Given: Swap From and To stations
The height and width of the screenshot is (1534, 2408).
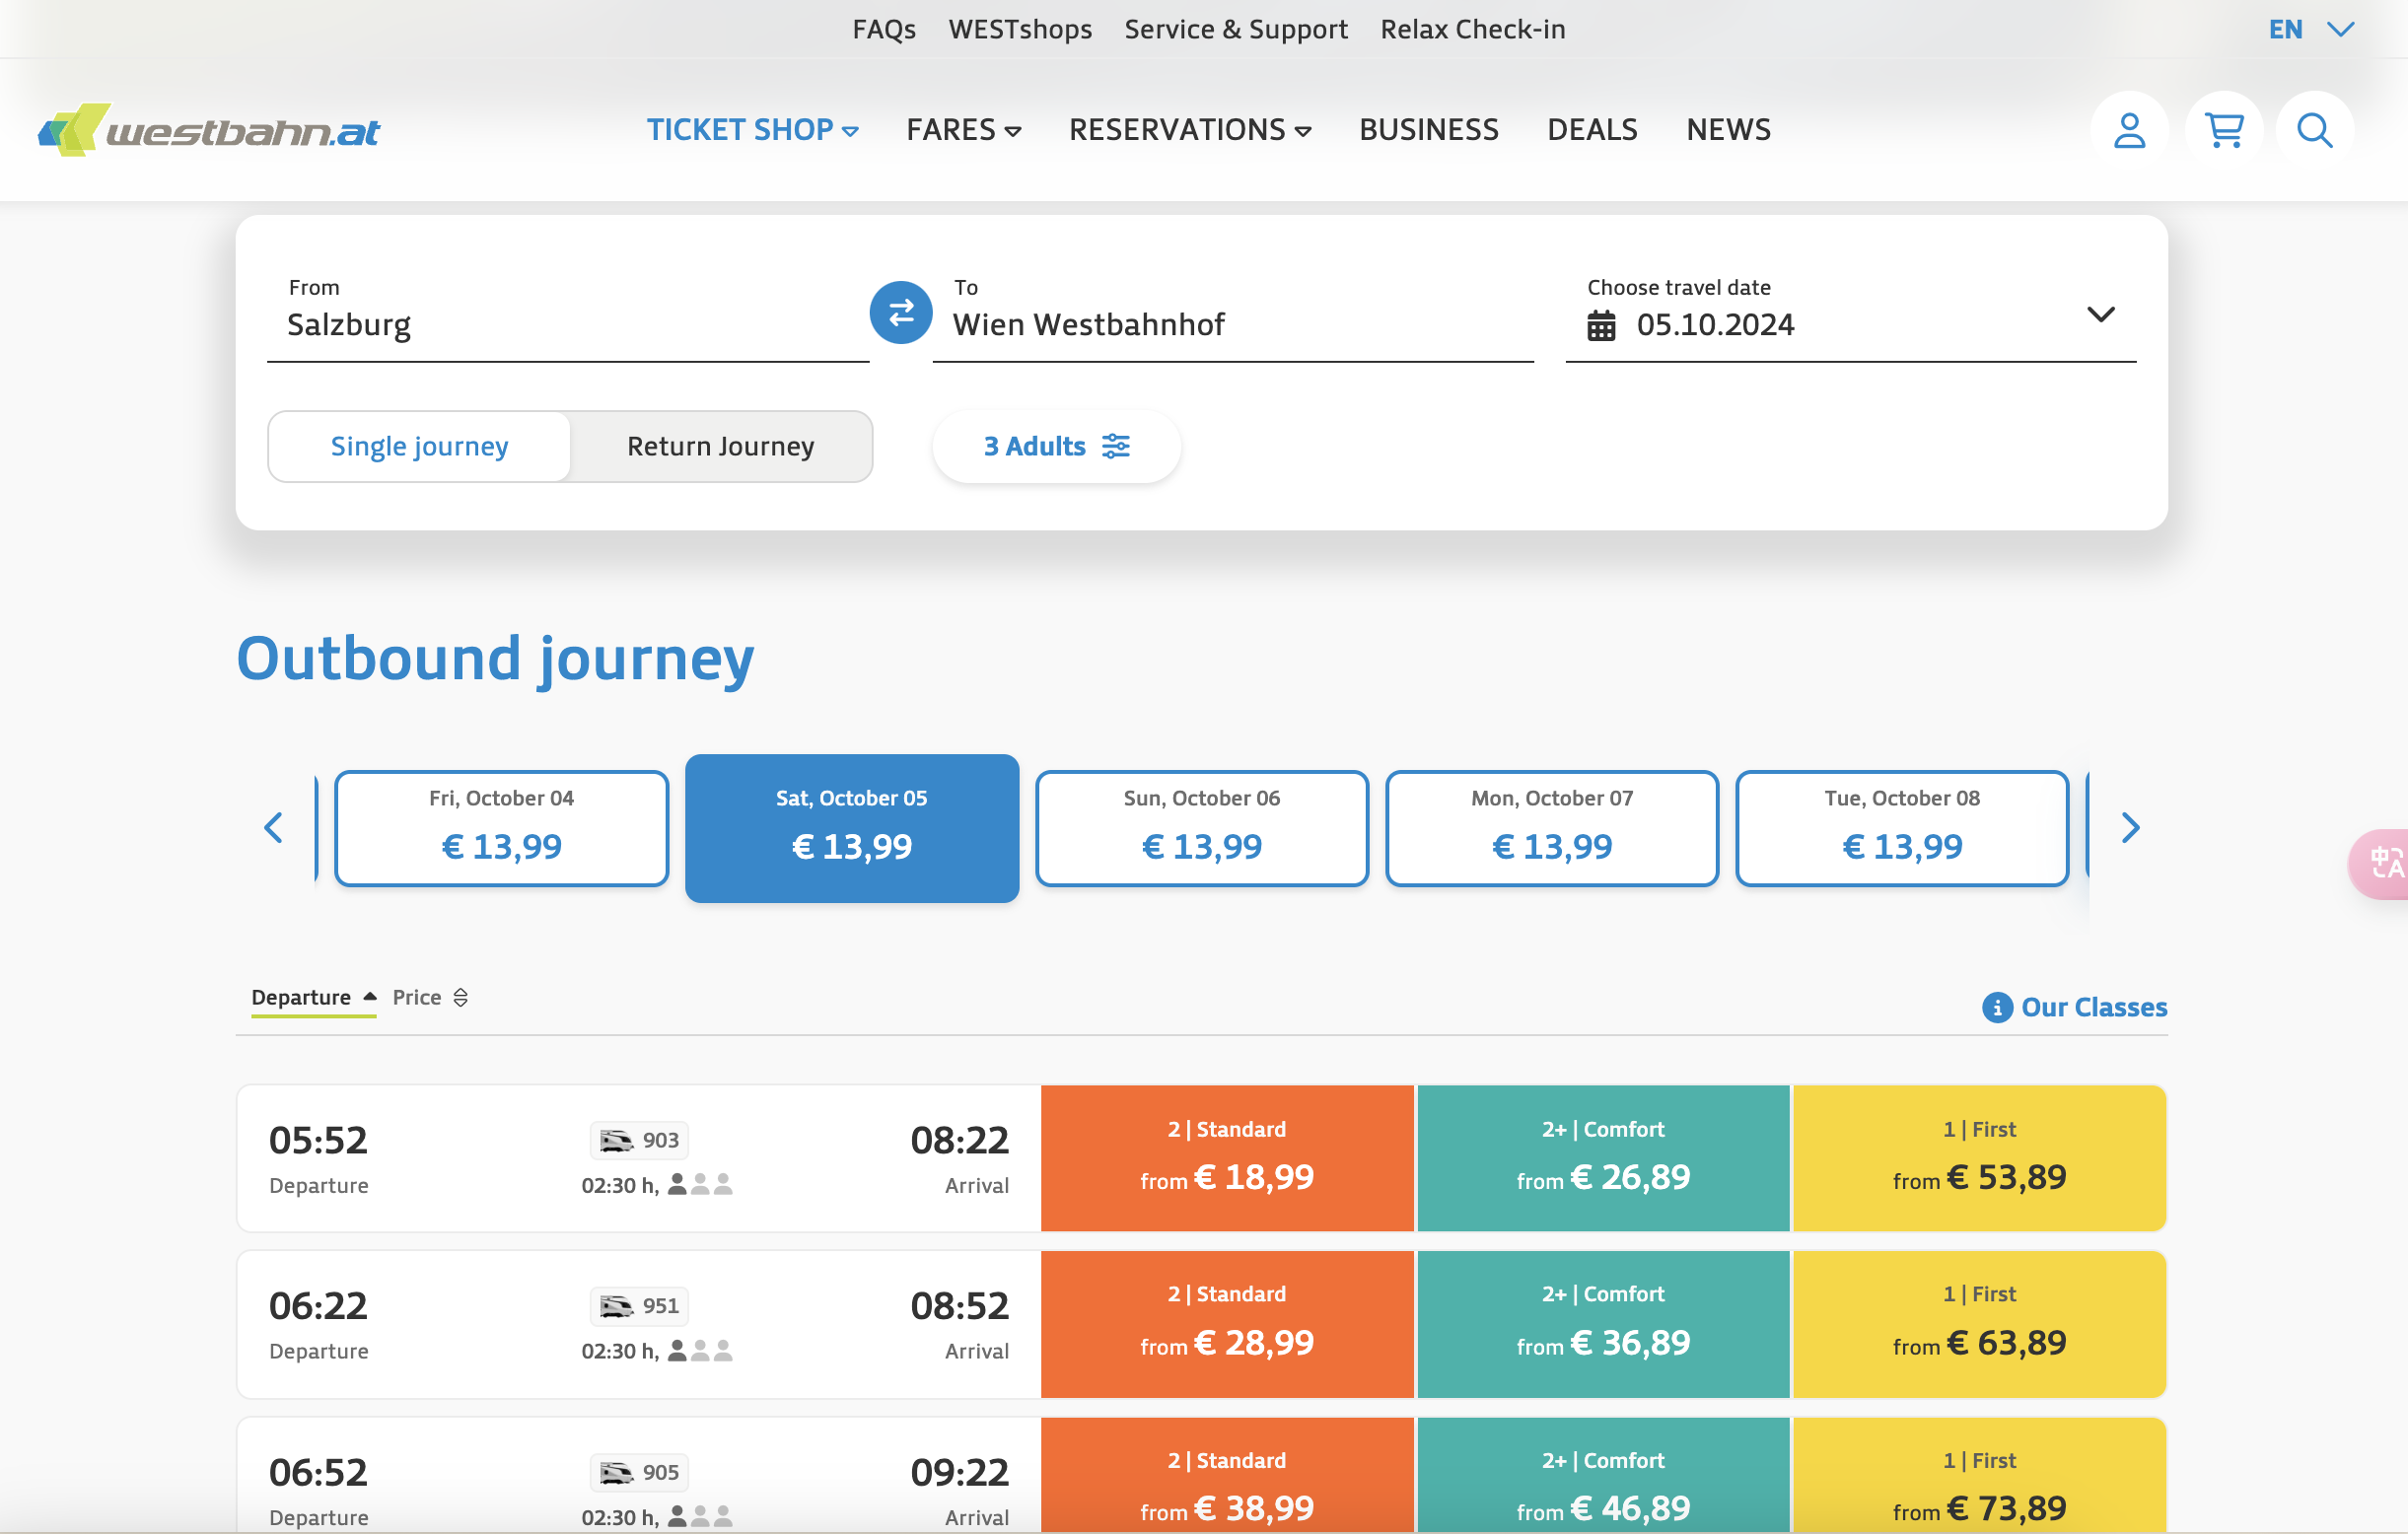Looking at the screenshot, I should click(900, 313).
